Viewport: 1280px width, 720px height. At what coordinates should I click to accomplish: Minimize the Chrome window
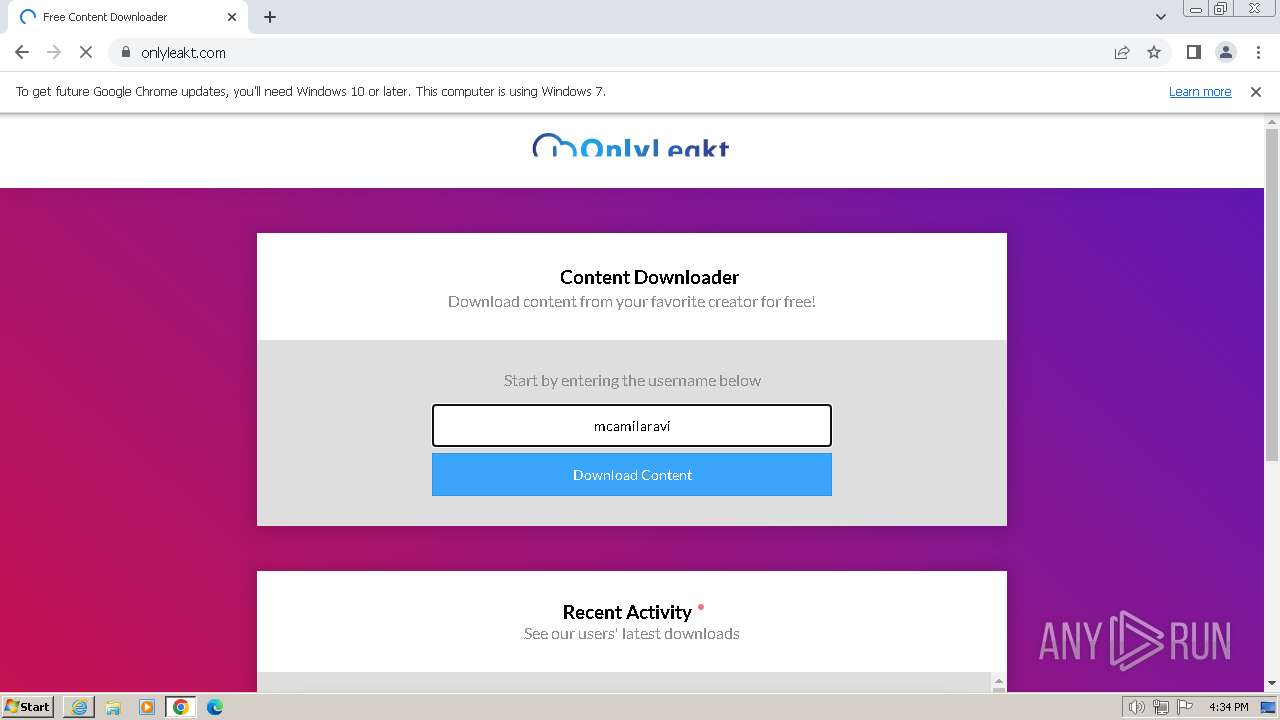point(1195,9)
